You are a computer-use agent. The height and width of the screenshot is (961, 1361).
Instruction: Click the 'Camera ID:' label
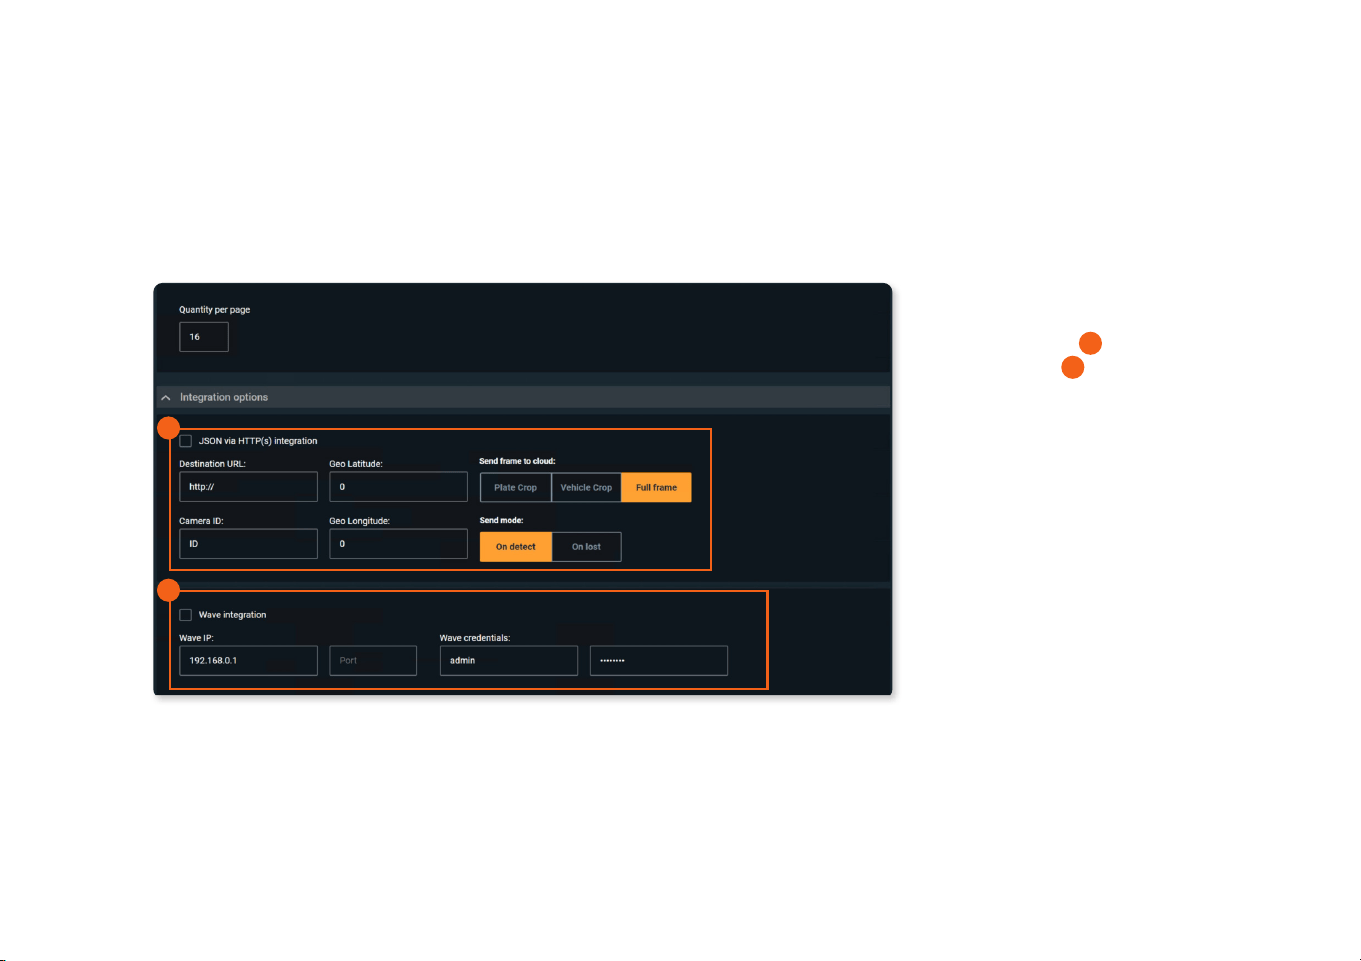202,521
